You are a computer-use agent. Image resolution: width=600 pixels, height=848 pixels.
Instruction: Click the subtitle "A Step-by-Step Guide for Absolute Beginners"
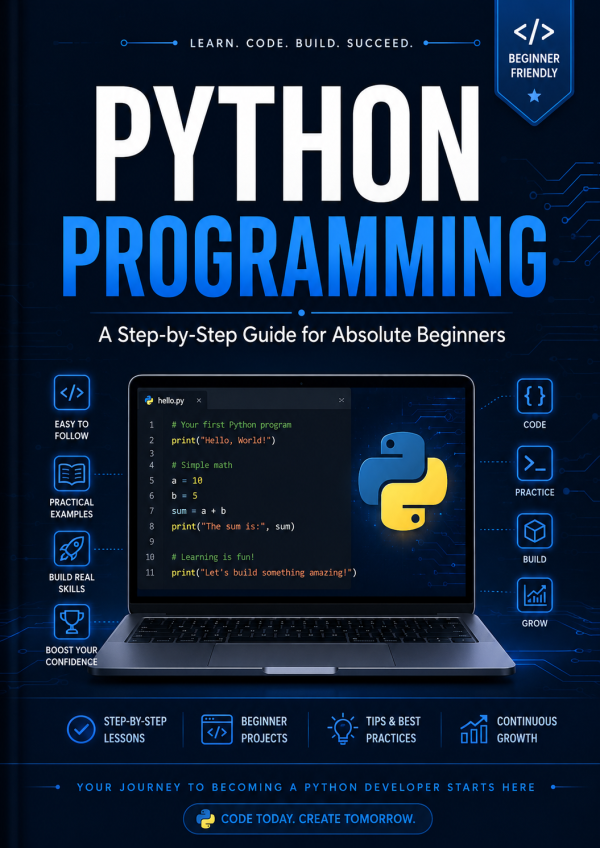[x=301, y=336]
